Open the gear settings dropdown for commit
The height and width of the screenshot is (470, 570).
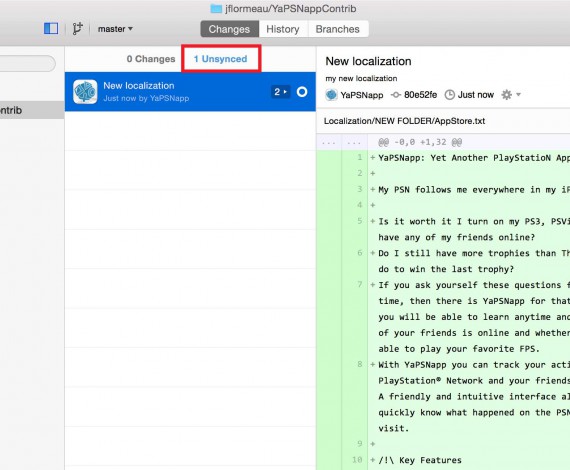point(511,95)
